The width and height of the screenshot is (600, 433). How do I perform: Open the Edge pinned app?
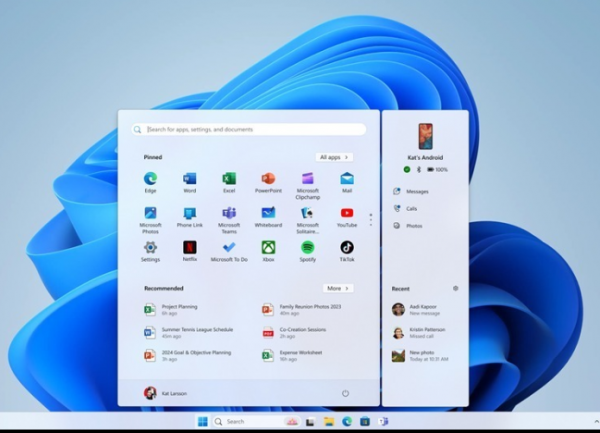(150, 182)
